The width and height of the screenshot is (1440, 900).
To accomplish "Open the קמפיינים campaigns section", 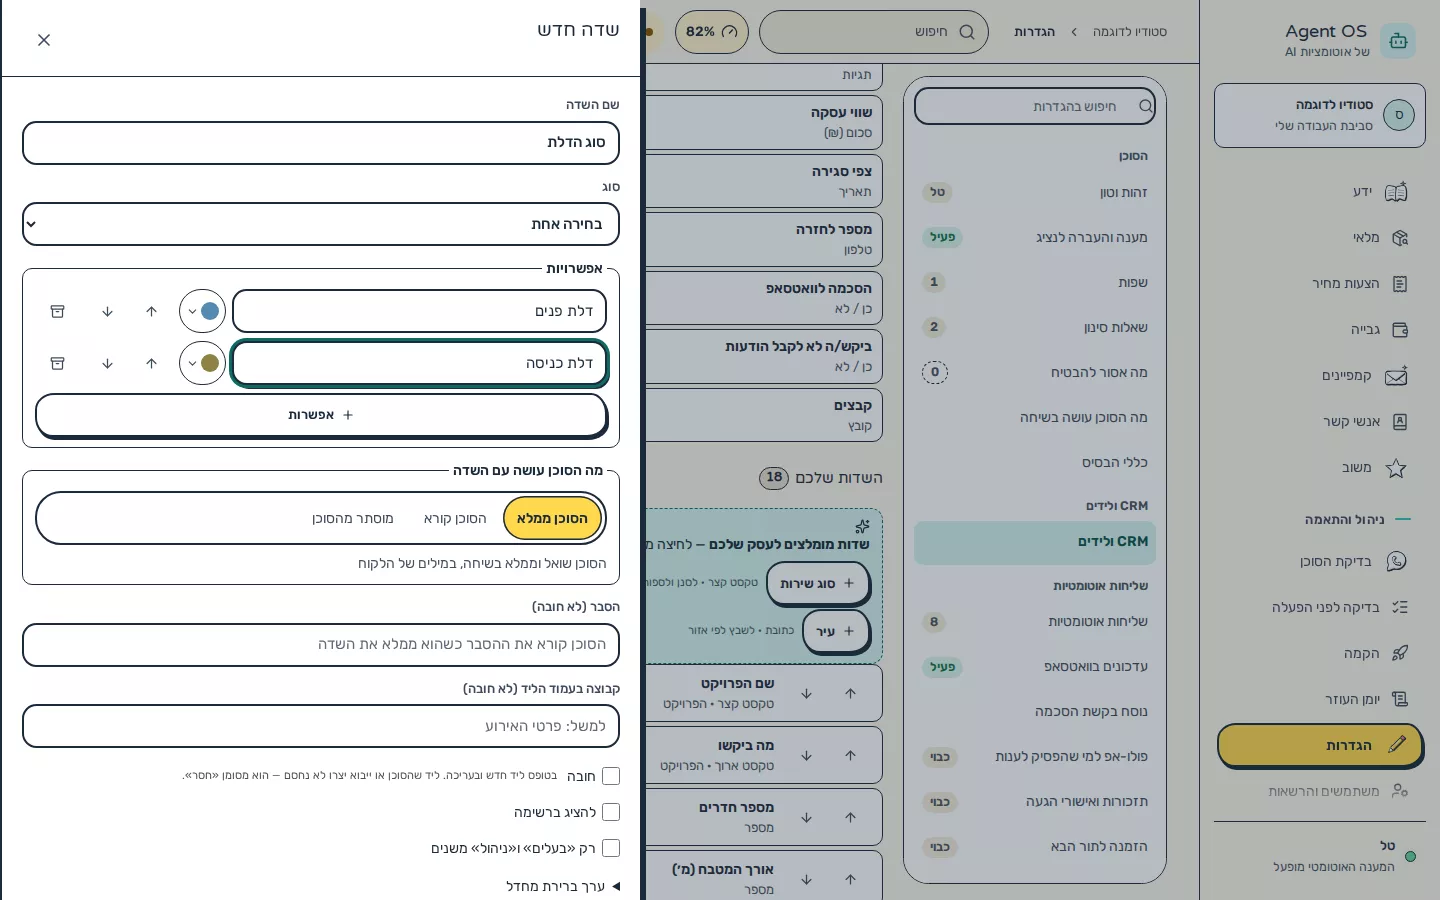I will coord(1320,376).
